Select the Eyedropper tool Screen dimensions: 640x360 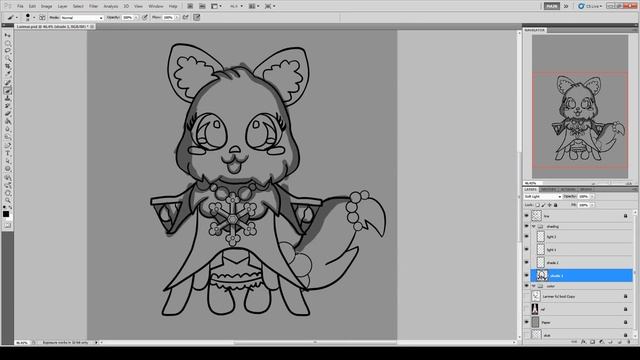coord(7,74)
